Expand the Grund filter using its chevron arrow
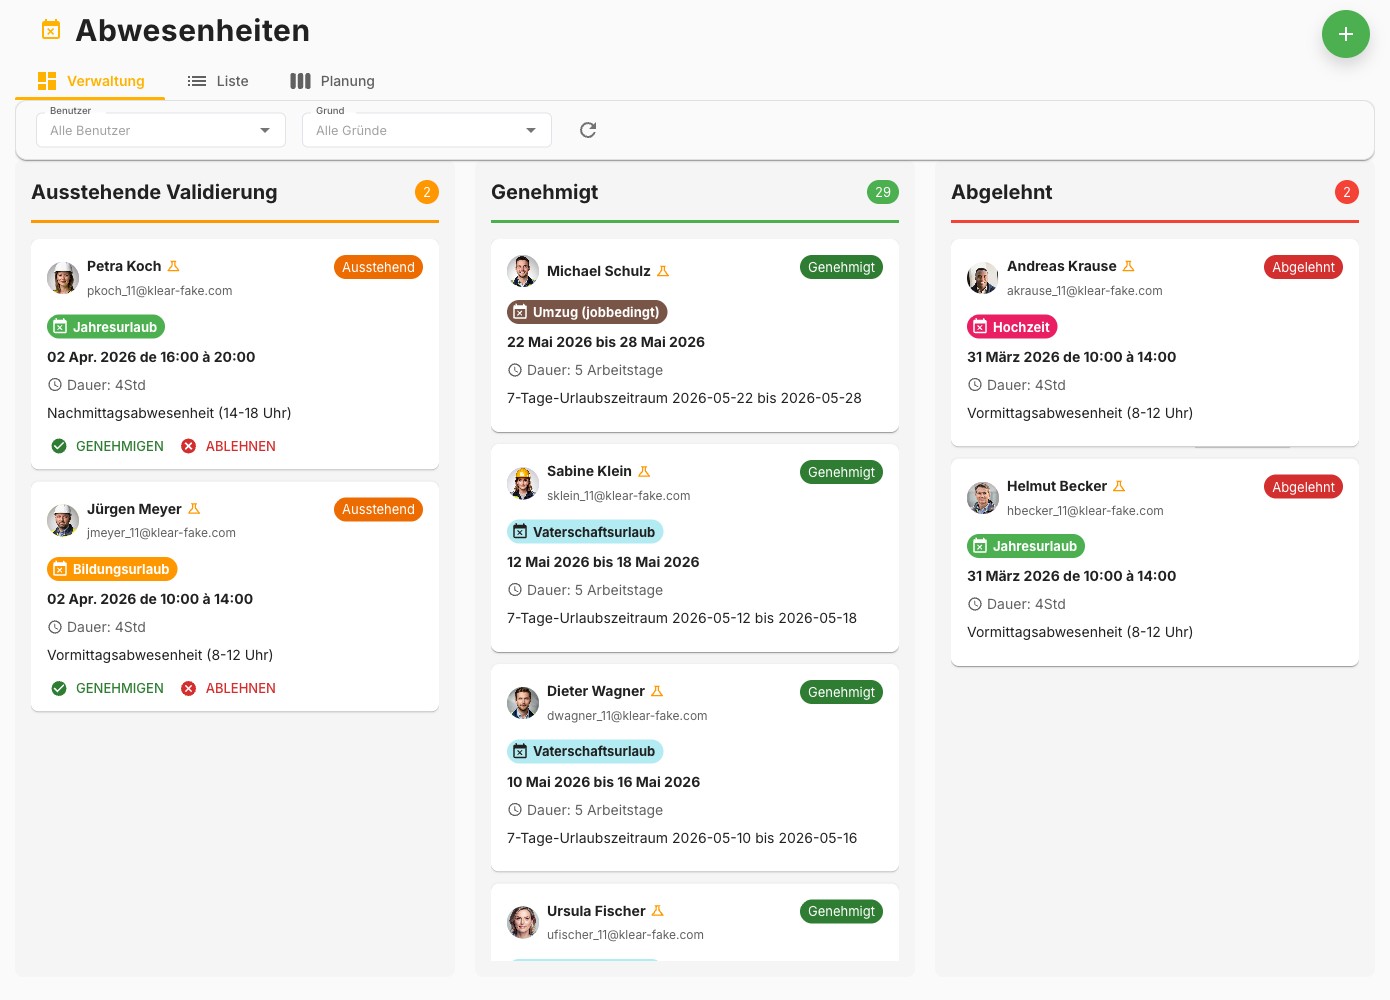The image size is (1390, 1000). pos(531,130)
